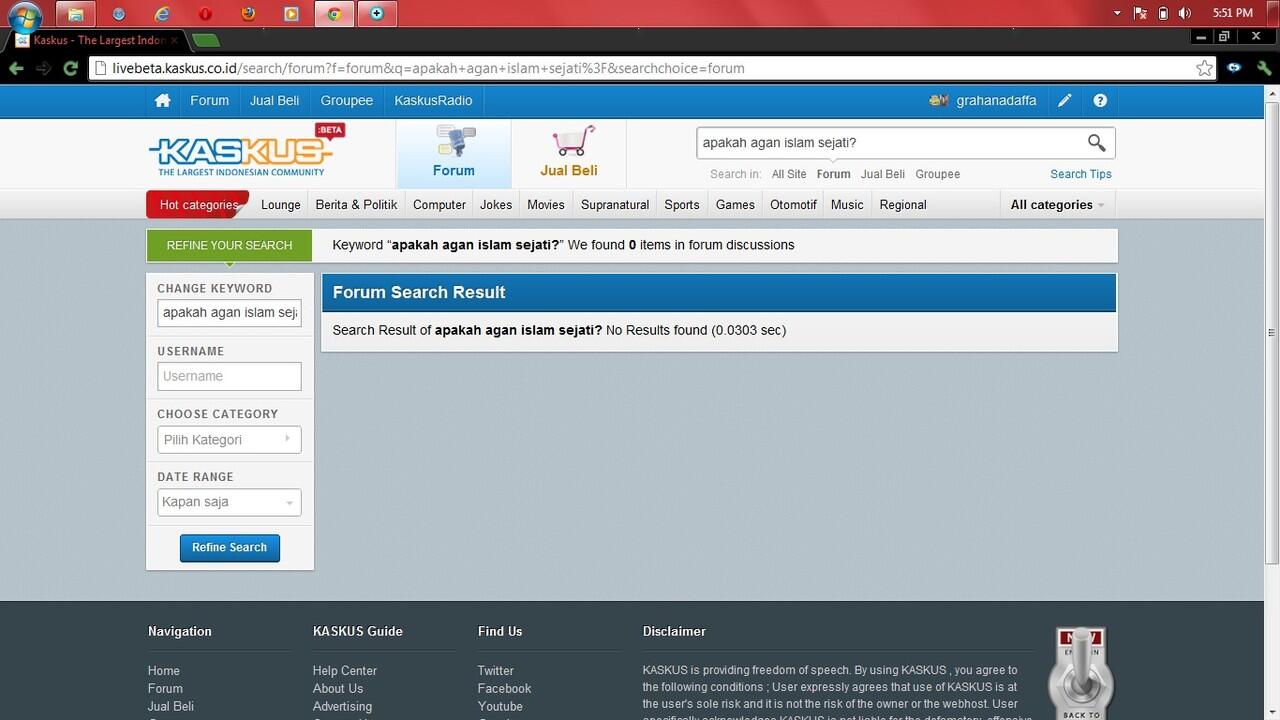Expand the All categories dropdown
The width and height of the screenshot is (1280, 720).
(x=1057, y=205)
